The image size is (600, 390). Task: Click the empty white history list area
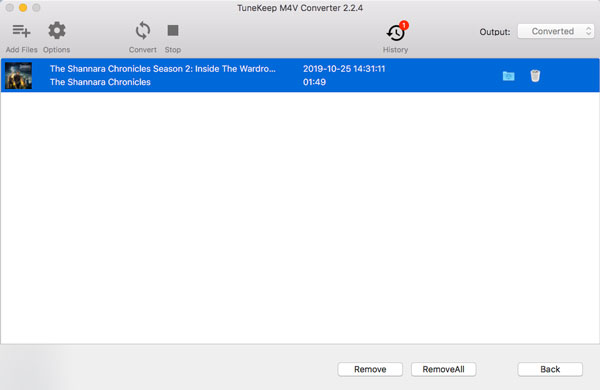[x=300, y=217]
